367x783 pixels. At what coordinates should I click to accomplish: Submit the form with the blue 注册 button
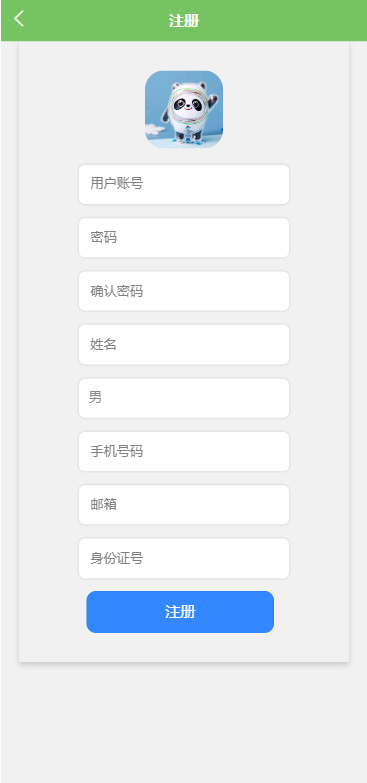180,612
